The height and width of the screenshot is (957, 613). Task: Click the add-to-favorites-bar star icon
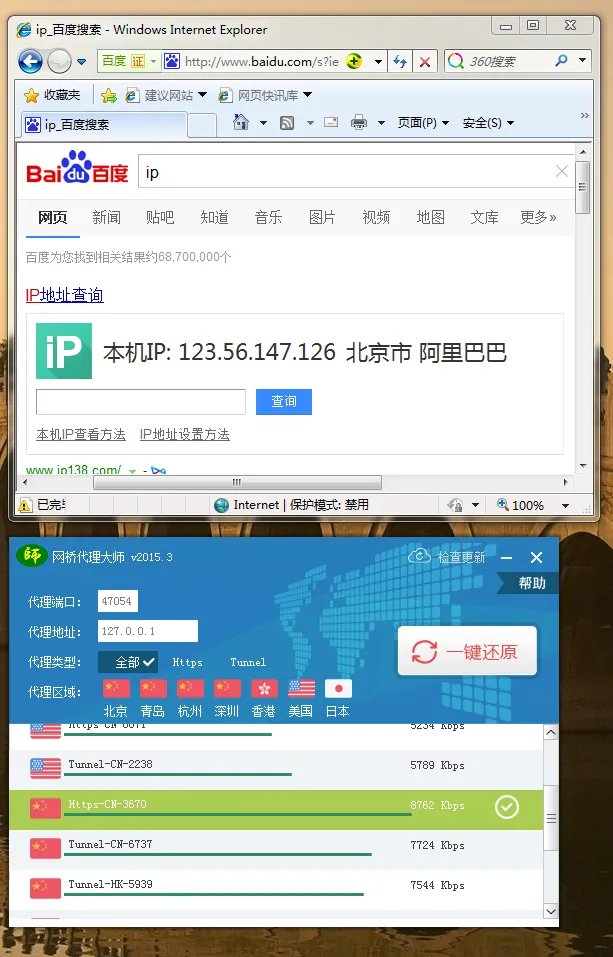click(109, 95)
